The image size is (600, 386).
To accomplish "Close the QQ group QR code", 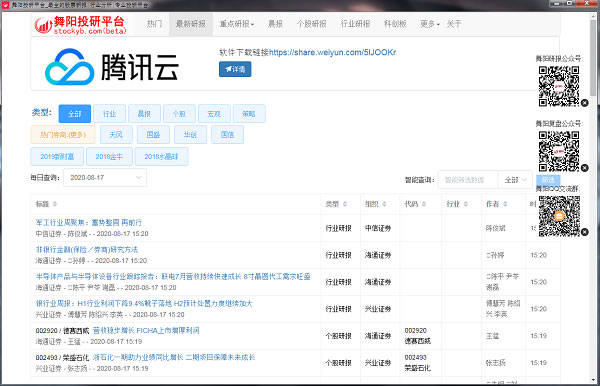I will [584, 232].
